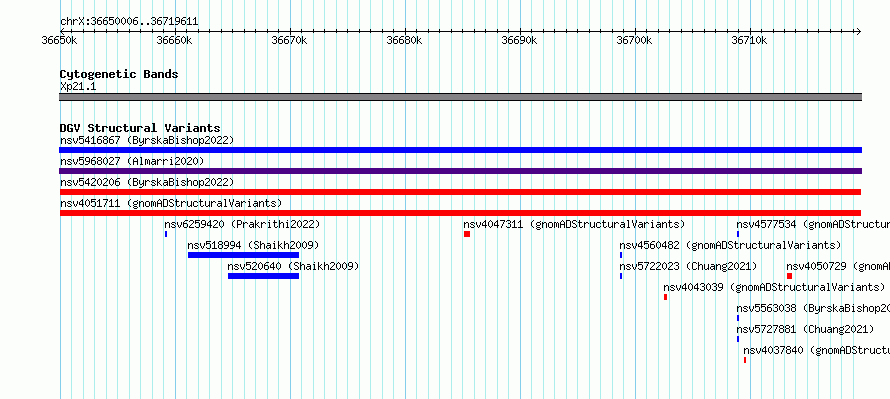Click the nsv4037840 red variant marker

coord(745,360)
